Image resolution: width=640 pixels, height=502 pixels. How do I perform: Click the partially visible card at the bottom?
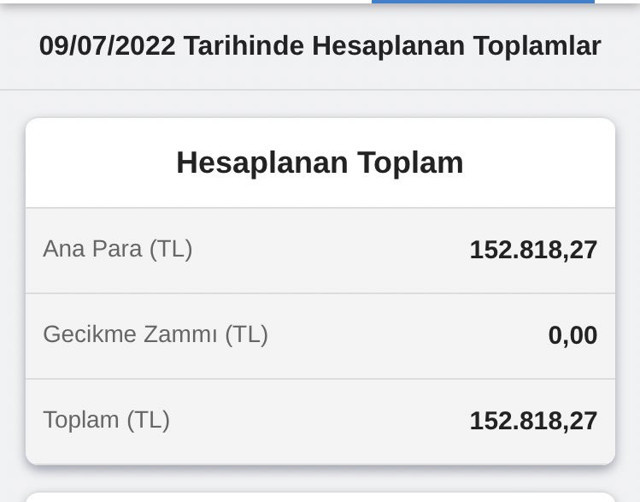(x=320, y=496)
